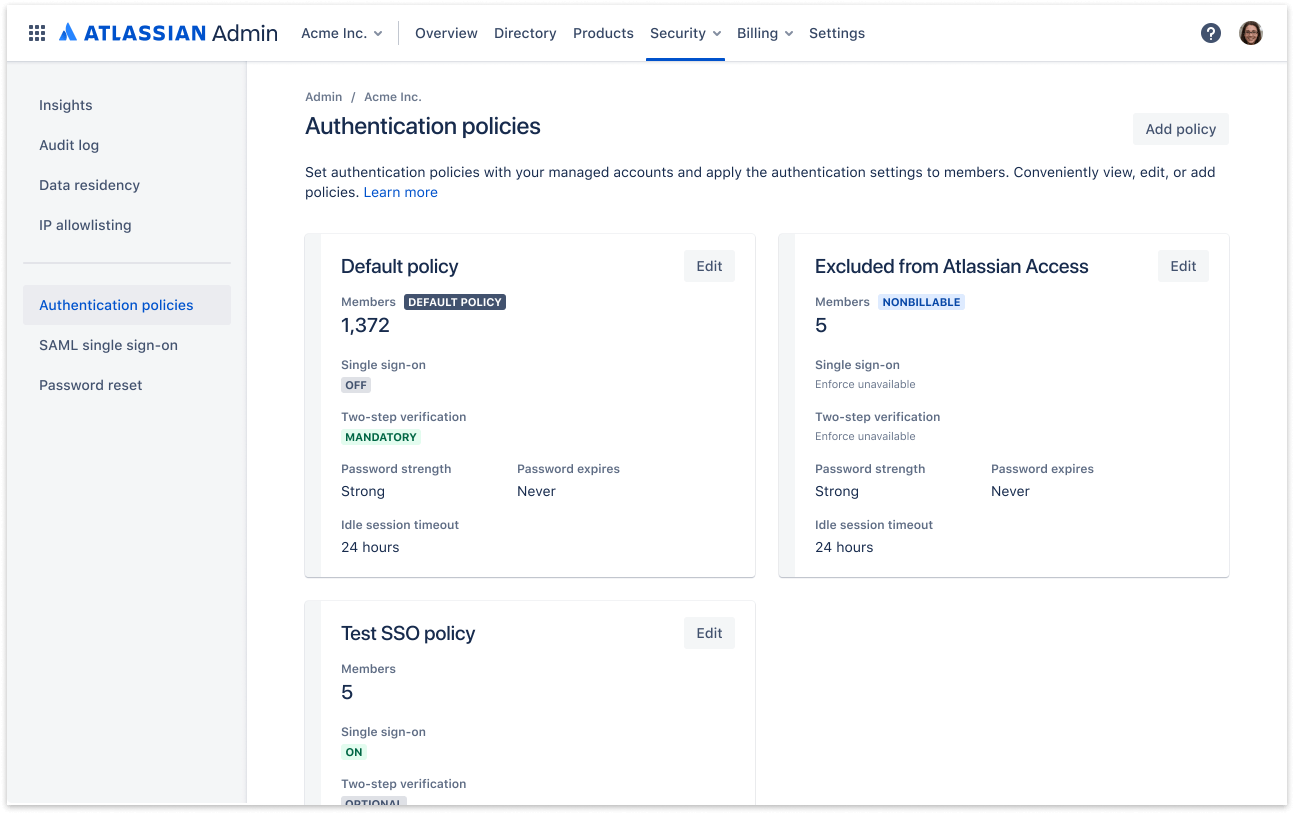1294x814 pixels.
Task: Click the Add policy button
Action: 1180,128
